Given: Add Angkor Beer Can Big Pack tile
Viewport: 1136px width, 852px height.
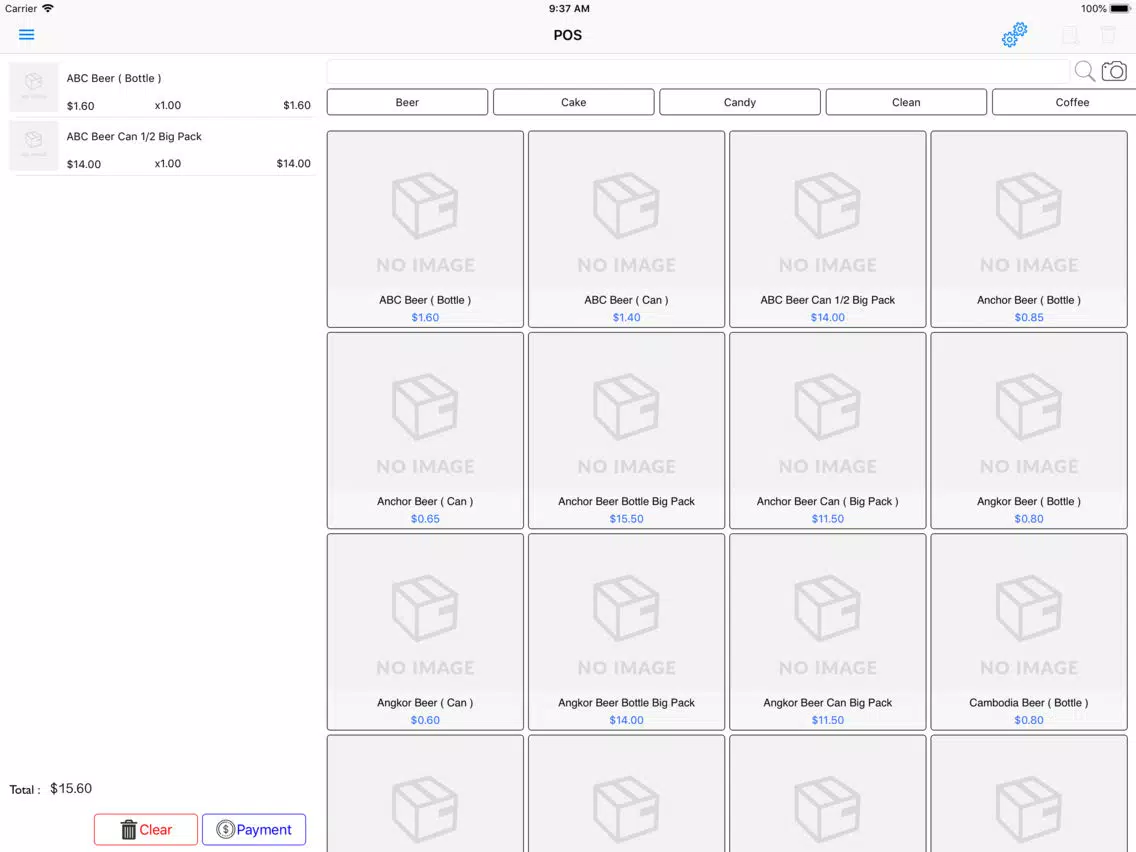Looking at the screenshot, I should (x=827, y=632).
